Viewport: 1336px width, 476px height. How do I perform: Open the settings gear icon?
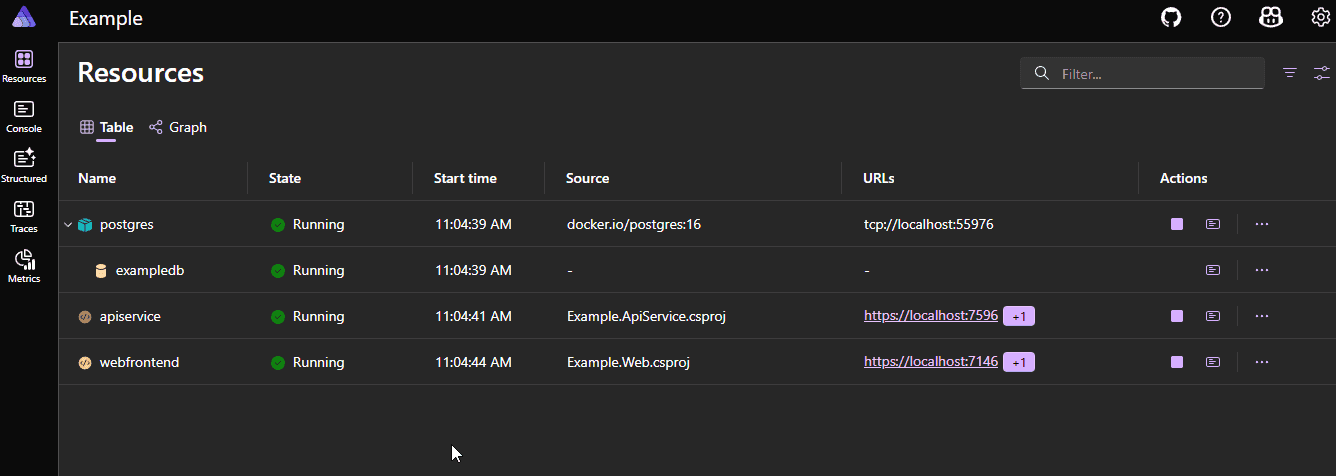1321,17
